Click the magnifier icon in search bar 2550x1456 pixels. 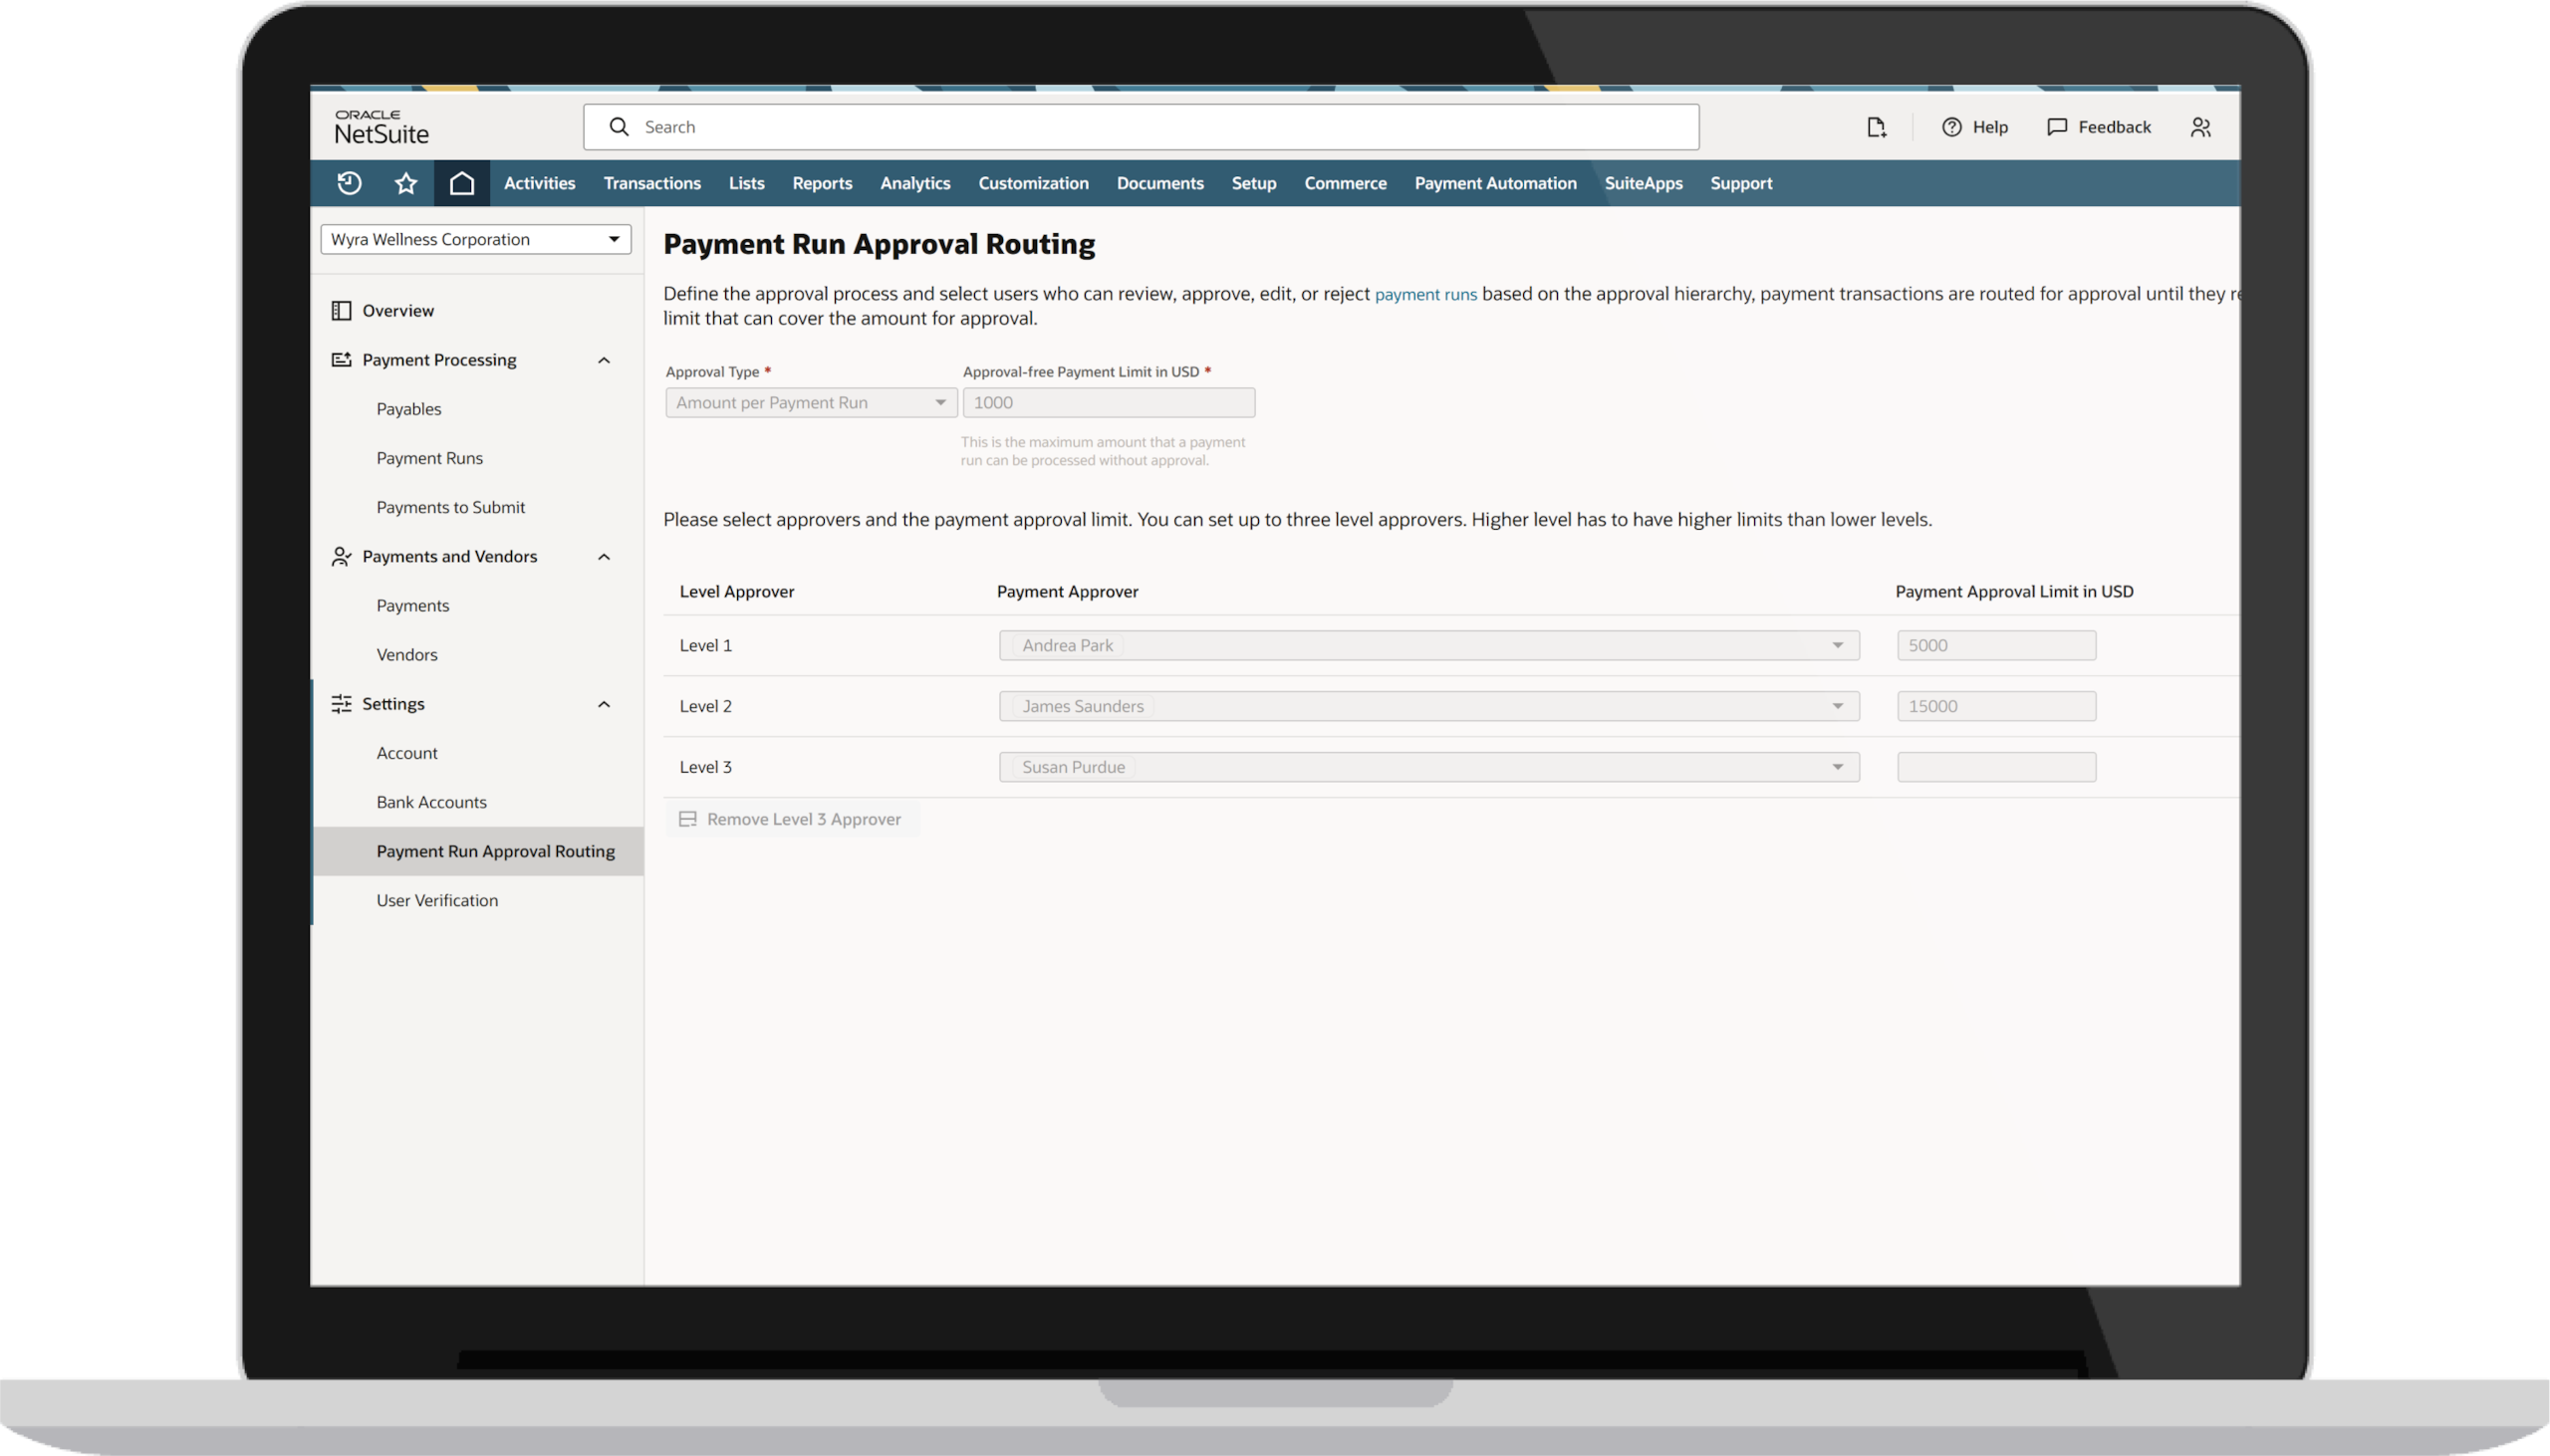pyautogui.click(x=619, y=127)
